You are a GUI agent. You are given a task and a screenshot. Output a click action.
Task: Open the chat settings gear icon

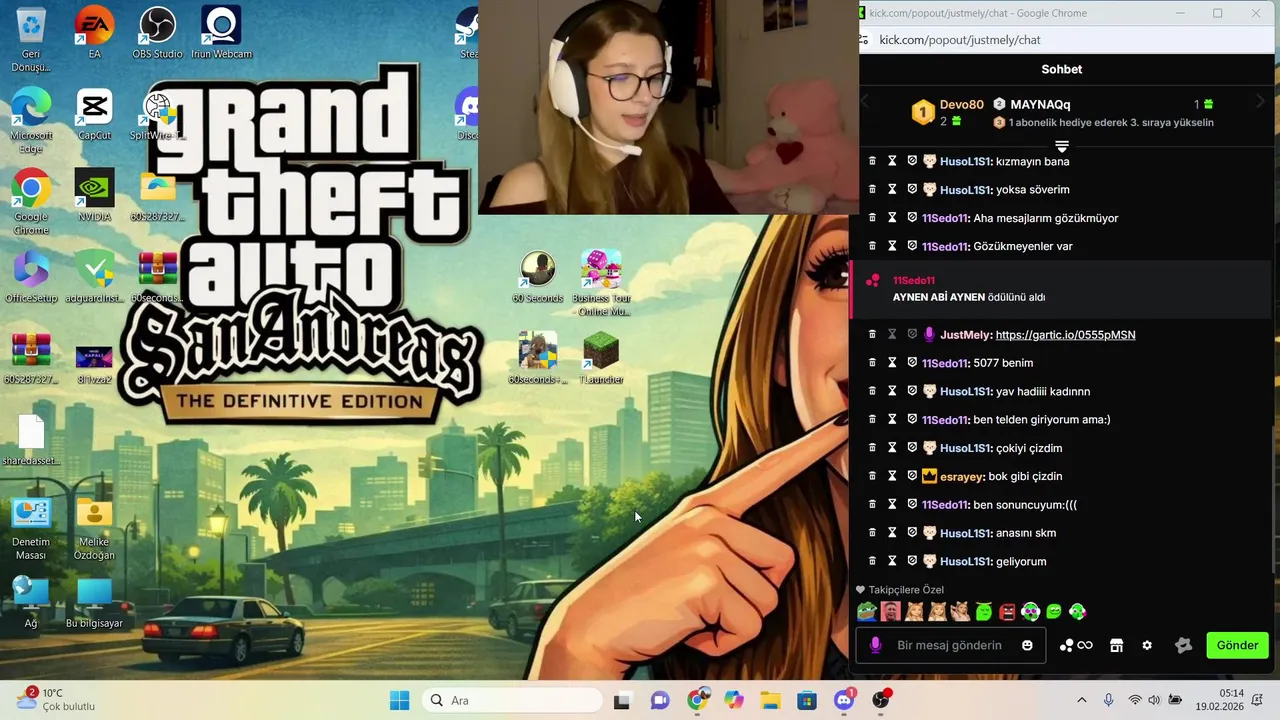pyautogui.click(x=1147, y=646)
